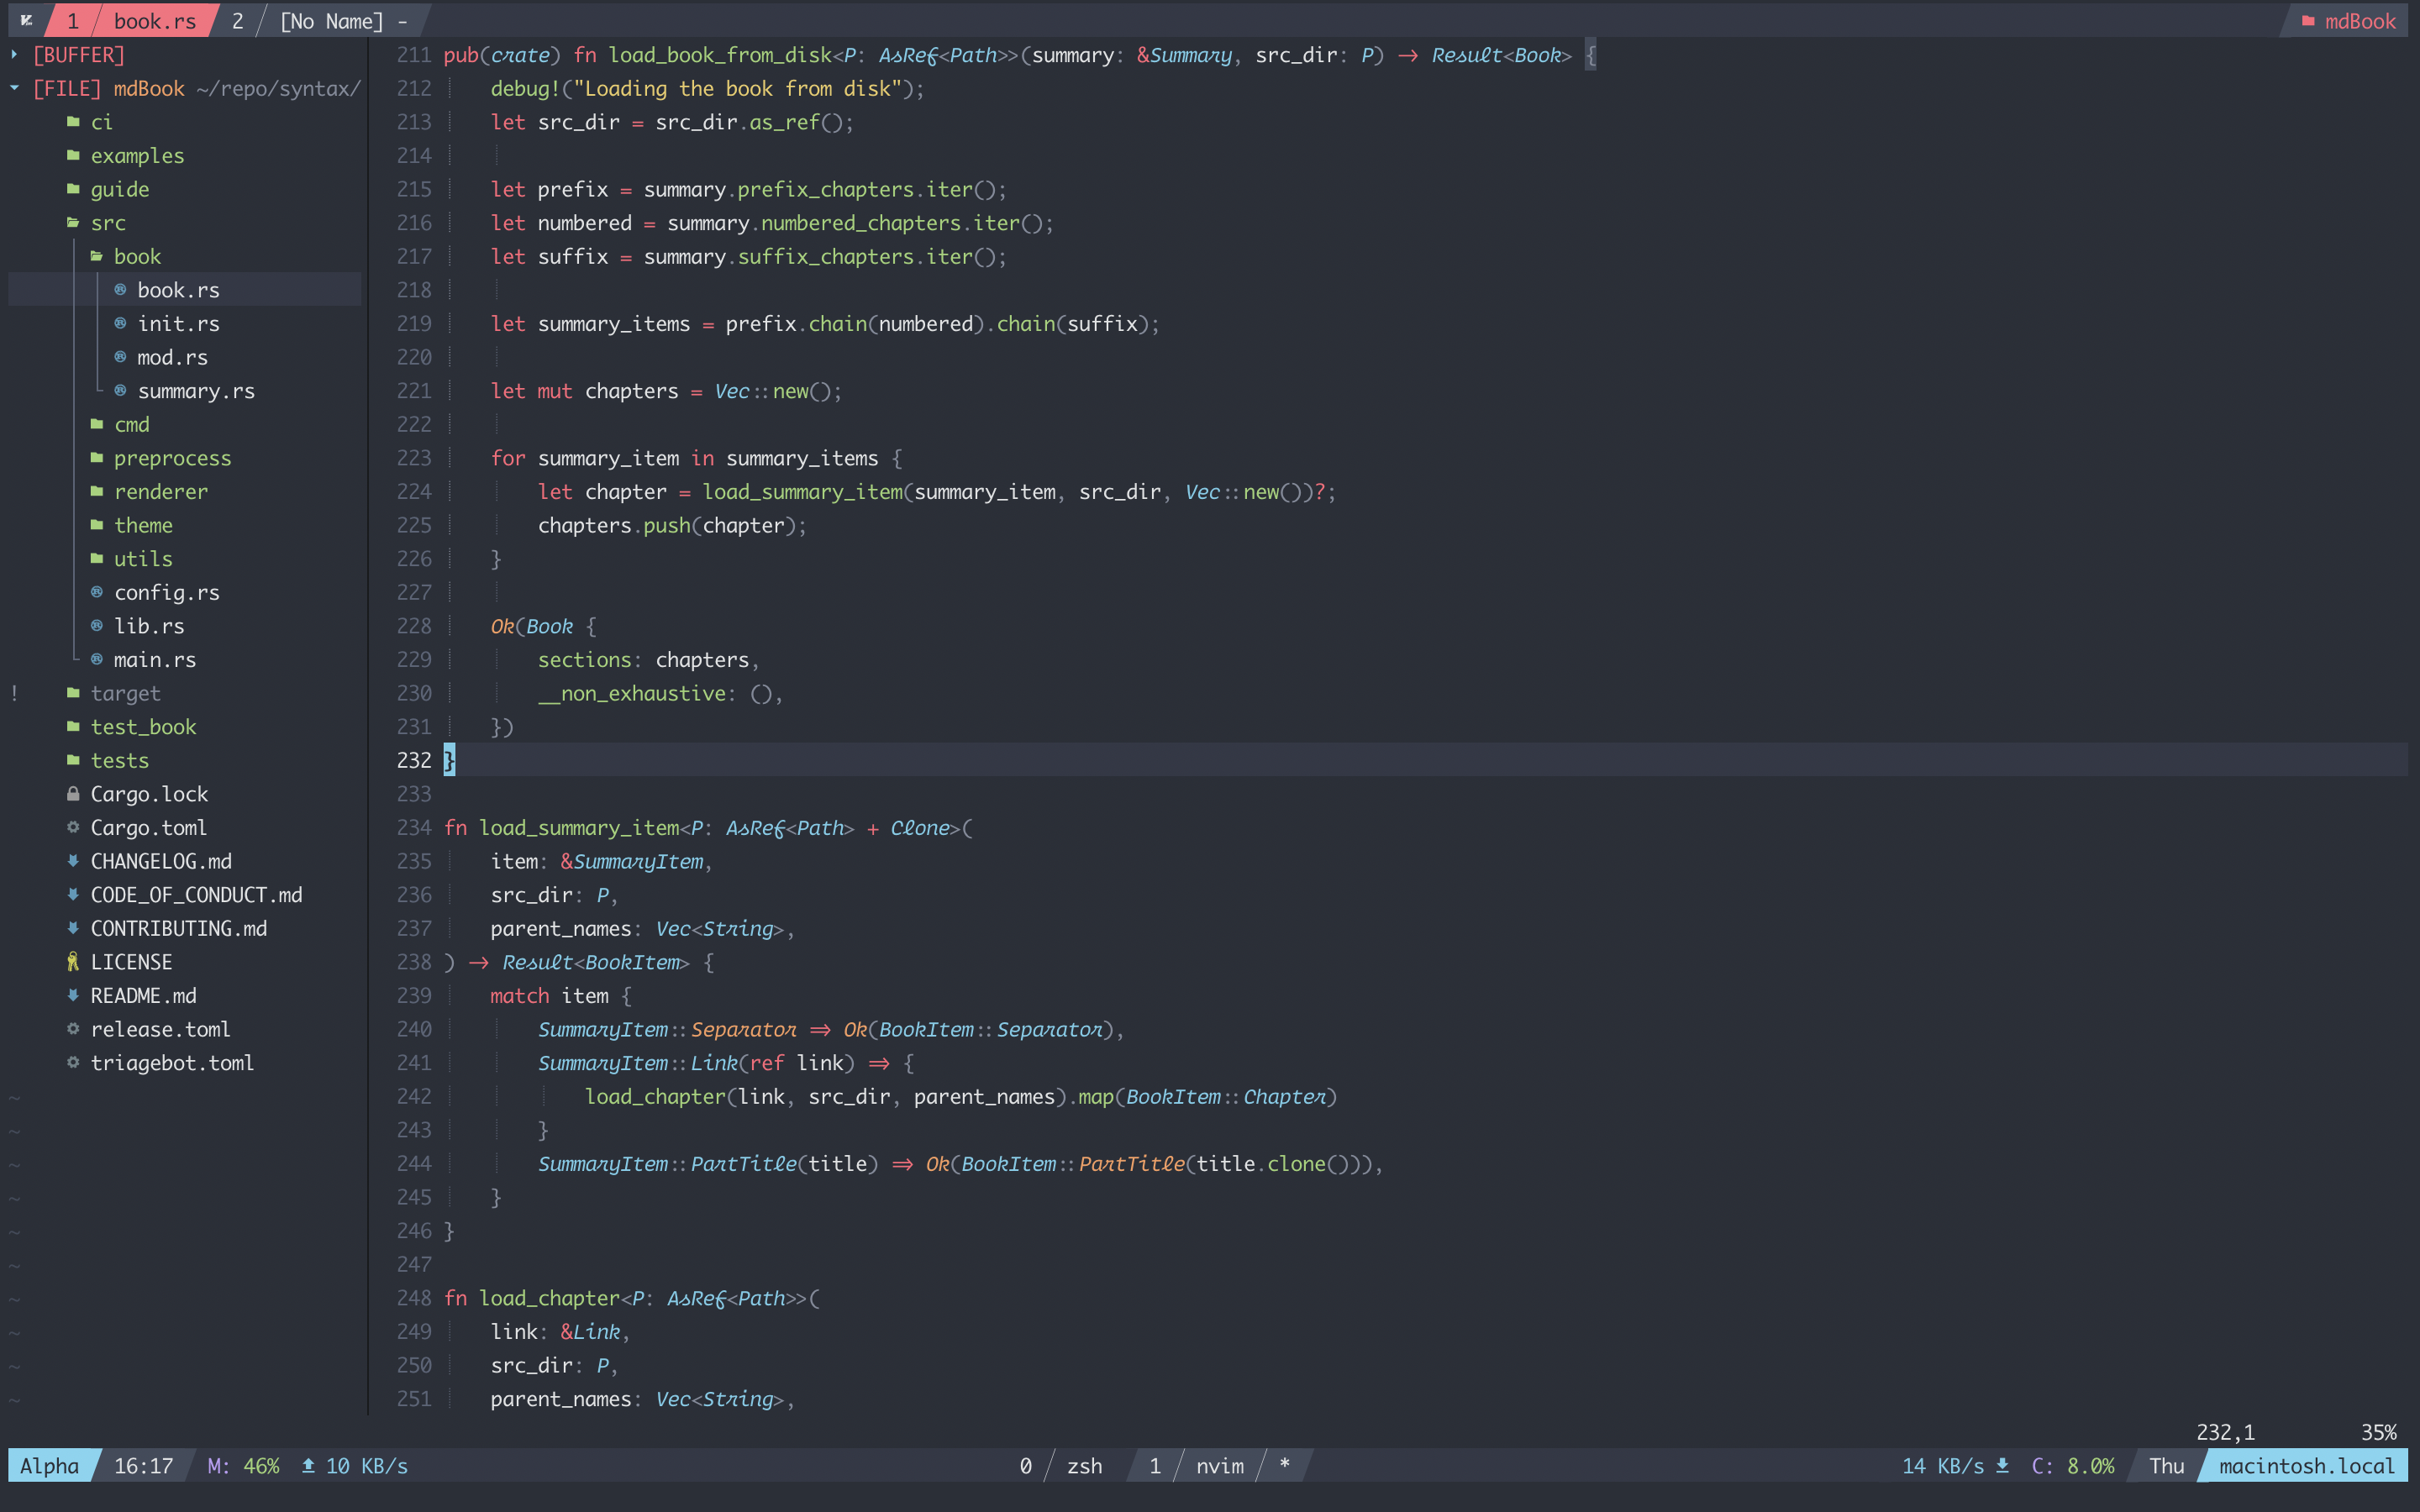Expand the [BUFFER] section arrow
This screenshot has width=2420, height=1512.
click(x=14, y=55)
